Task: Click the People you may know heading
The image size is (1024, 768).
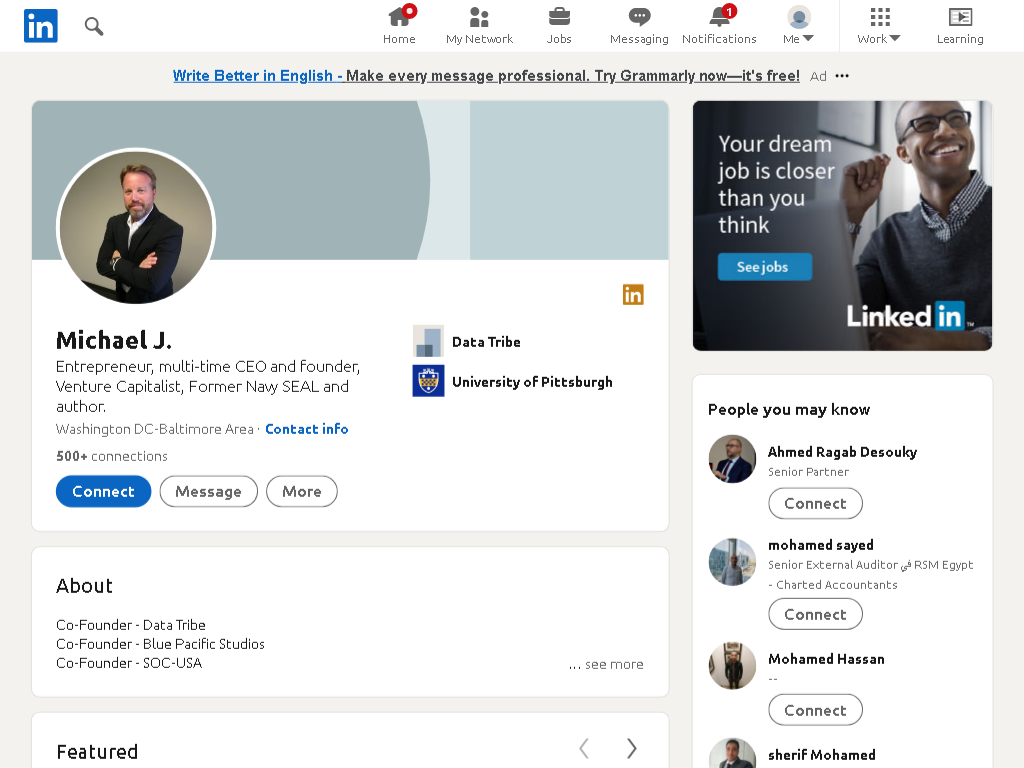Action: (x=789, y=409)
